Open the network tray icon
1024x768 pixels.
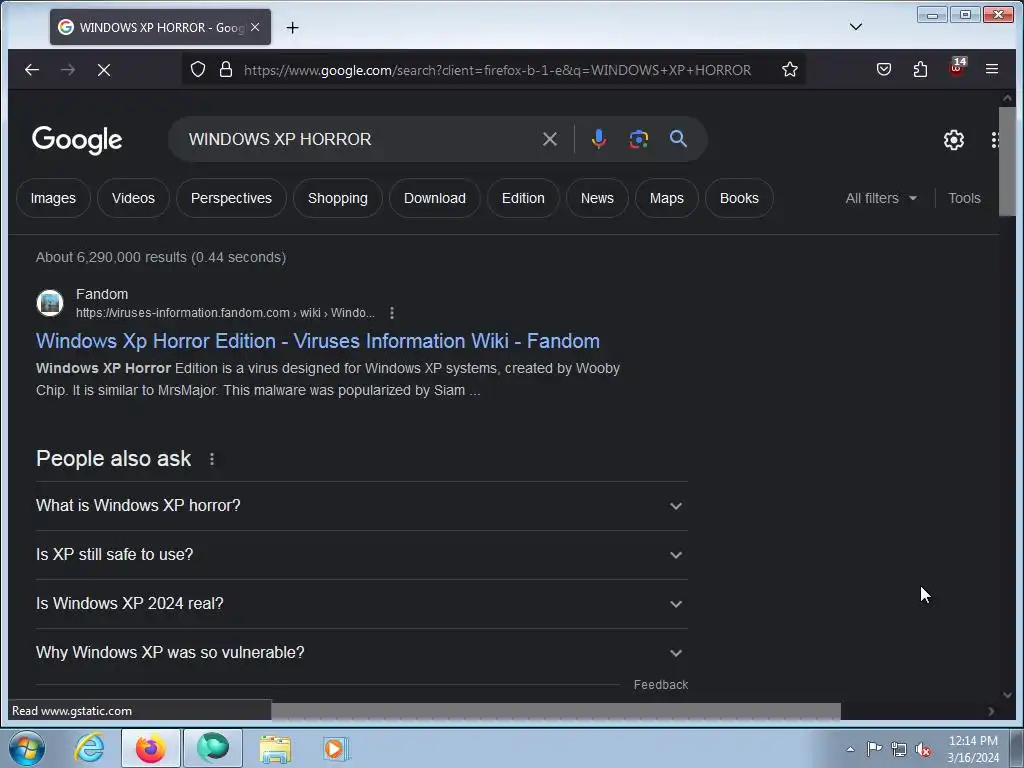click(x=899, y=749)
